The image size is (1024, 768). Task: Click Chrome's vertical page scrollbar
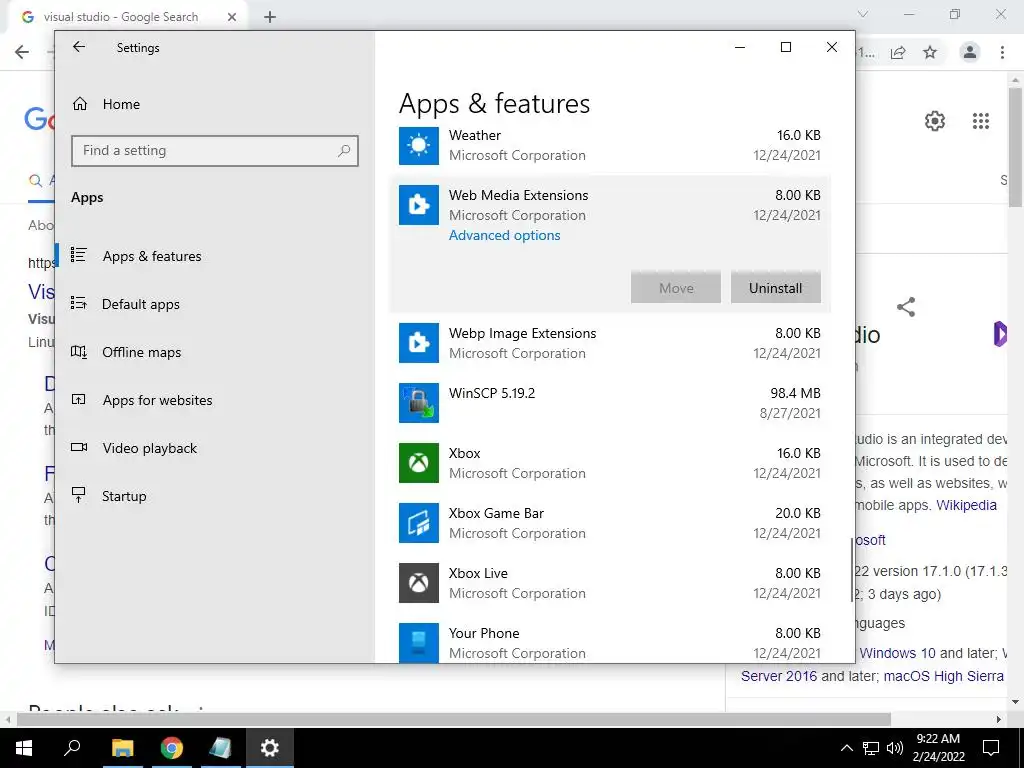[x=1016, y=150]
